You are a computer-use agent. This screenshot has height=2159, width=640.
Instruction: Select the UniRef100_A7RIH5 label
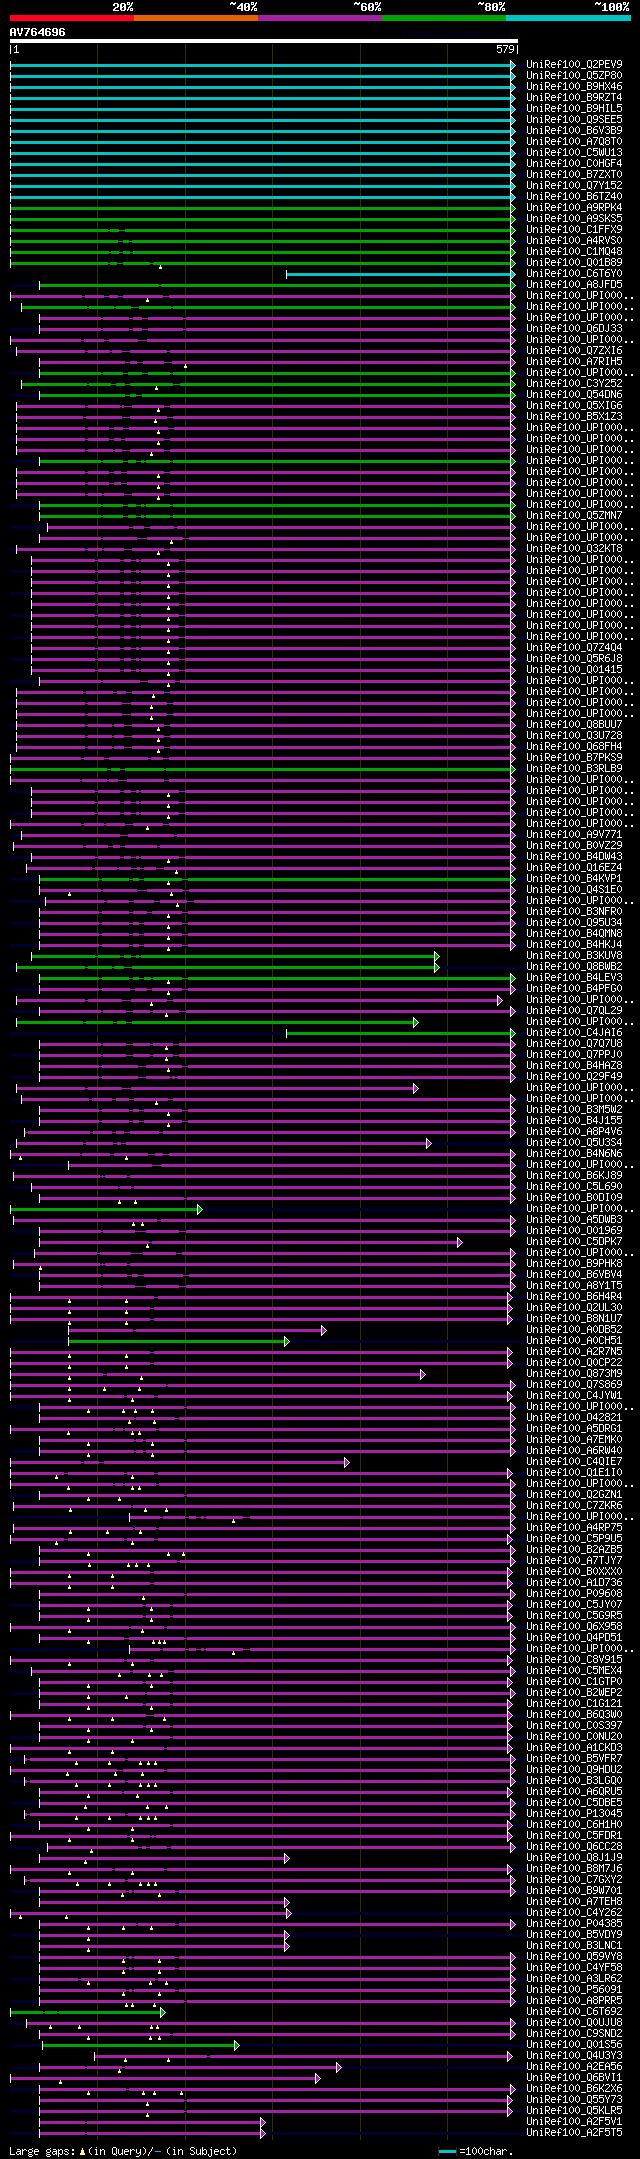click(574, 361)
